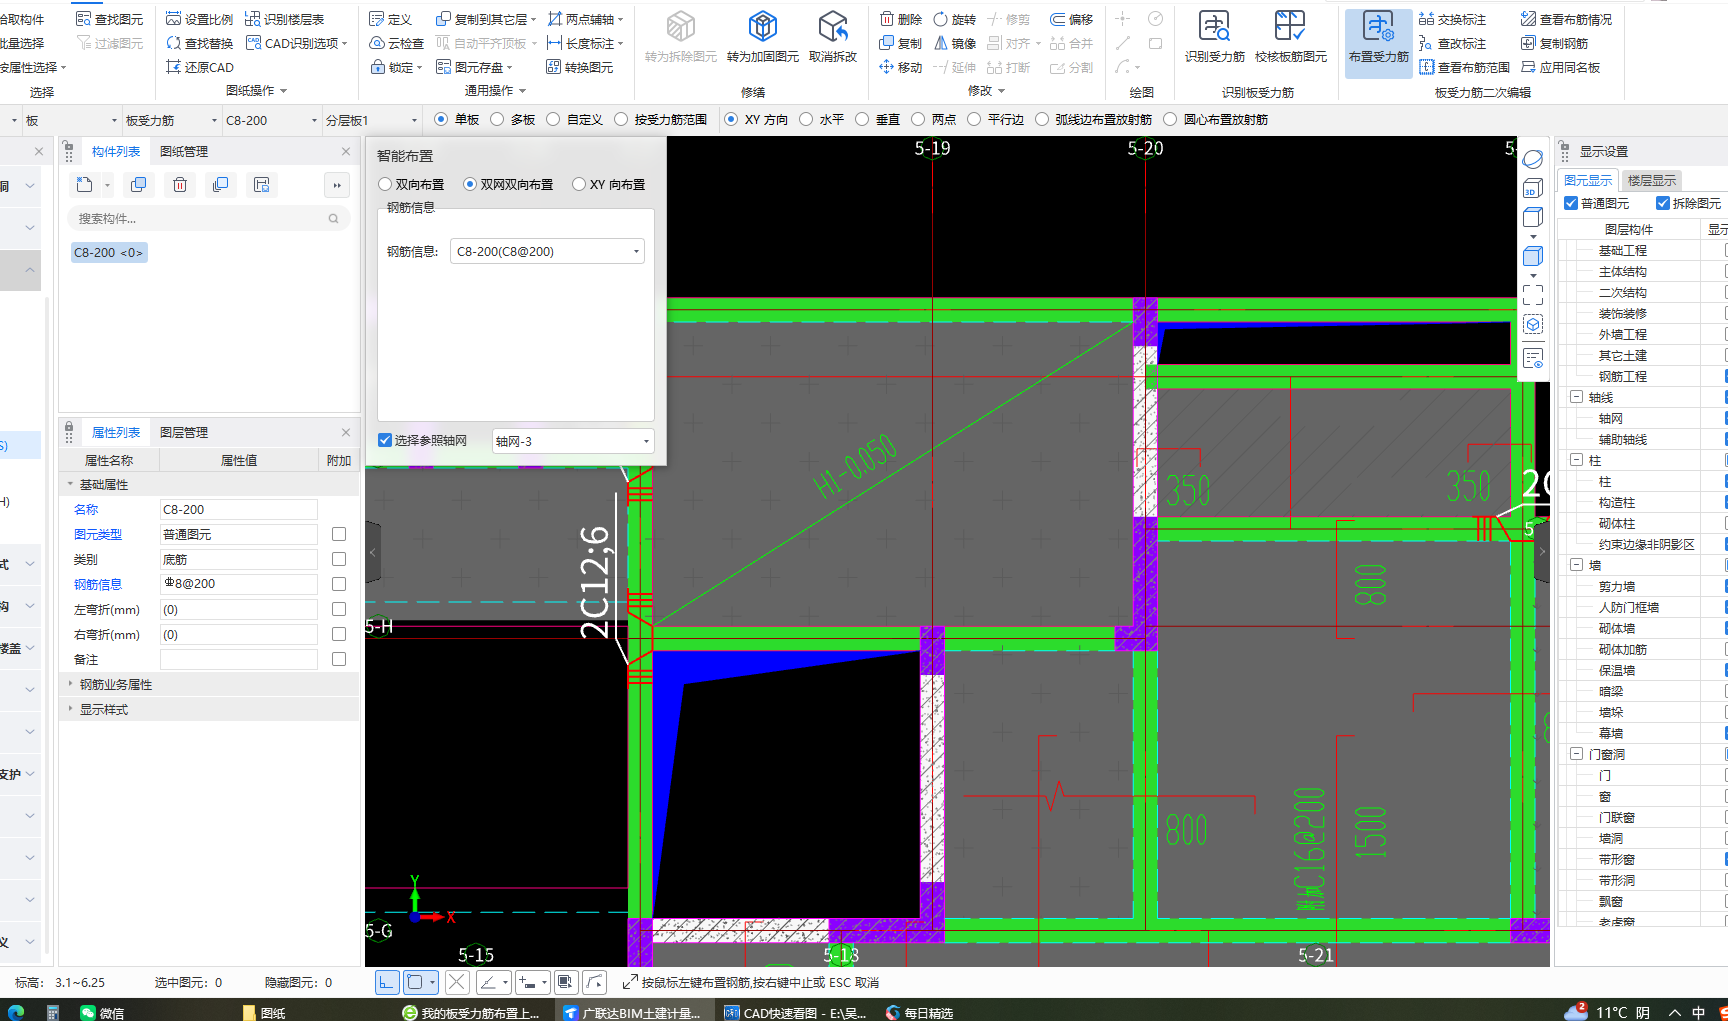Select the C8-200 component in list
The image size is (1728, 1021).
pos(108,253)
